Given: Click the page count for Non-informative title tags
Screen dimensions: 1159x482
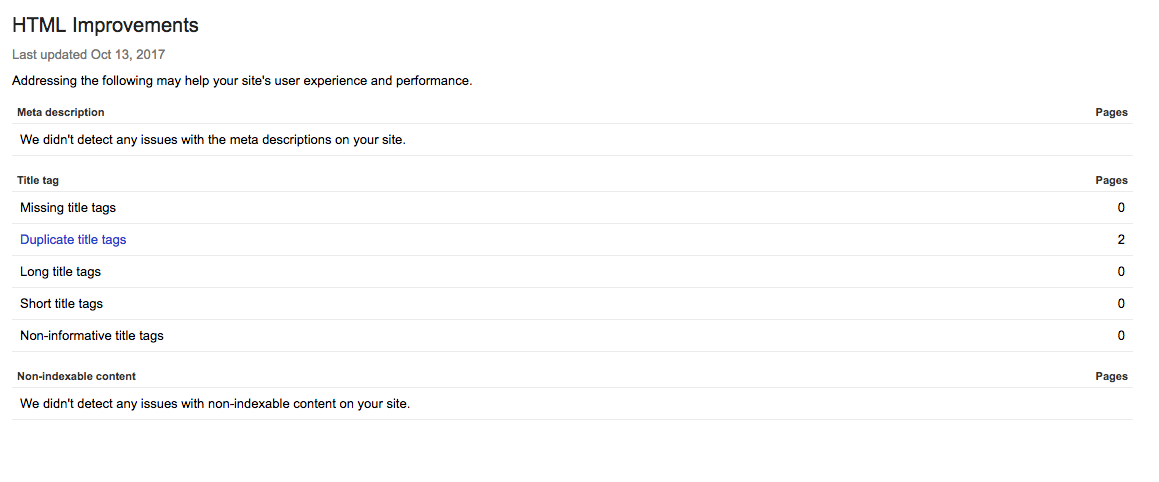Looking at the screenshot, I should 1121,336.
